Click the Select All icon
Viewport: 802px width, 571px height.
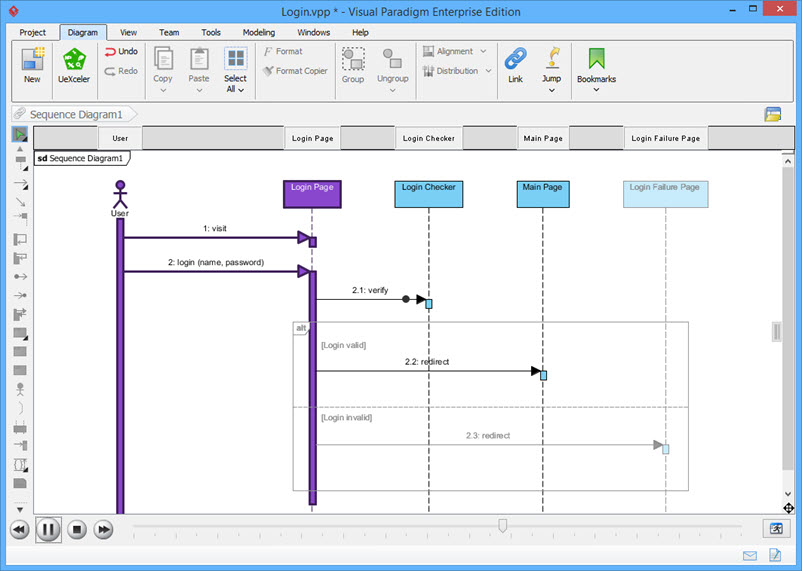pos(236,58)
